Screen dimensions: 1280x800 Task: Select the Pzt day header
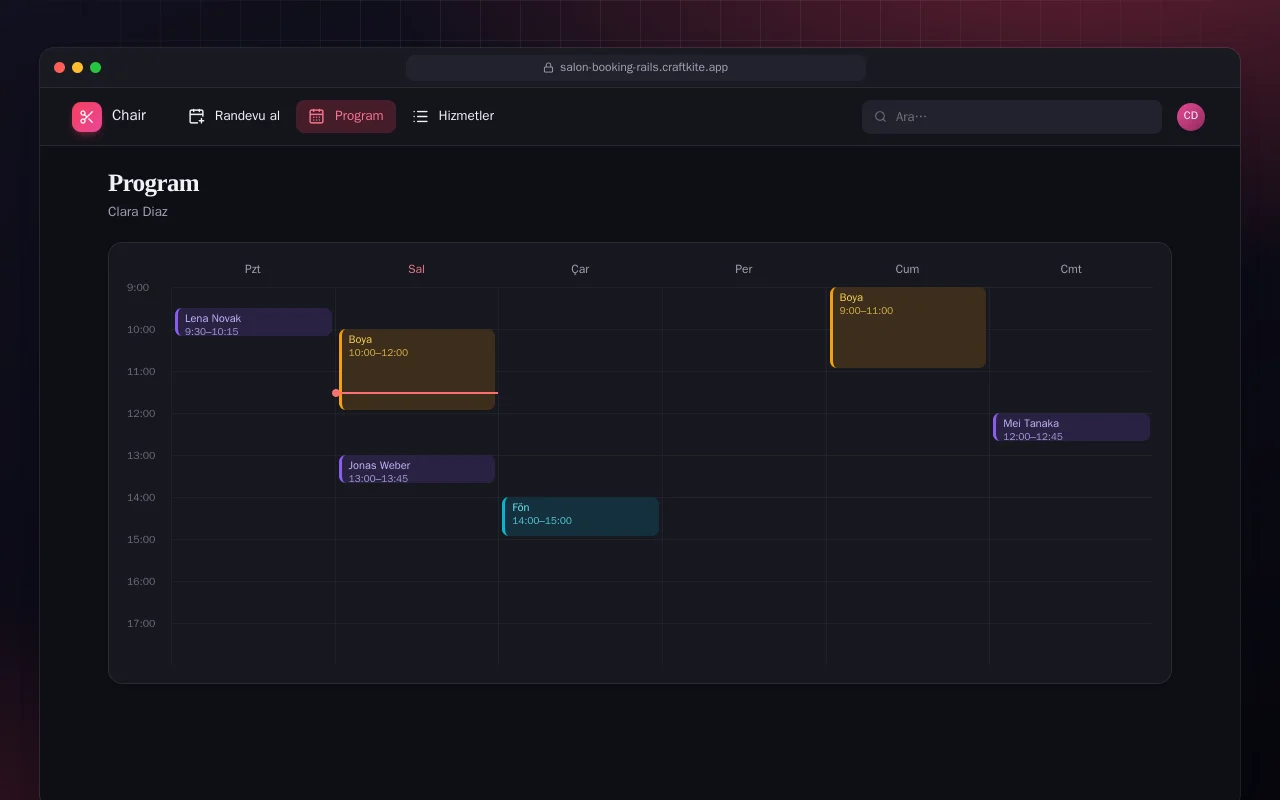[253, 269]
